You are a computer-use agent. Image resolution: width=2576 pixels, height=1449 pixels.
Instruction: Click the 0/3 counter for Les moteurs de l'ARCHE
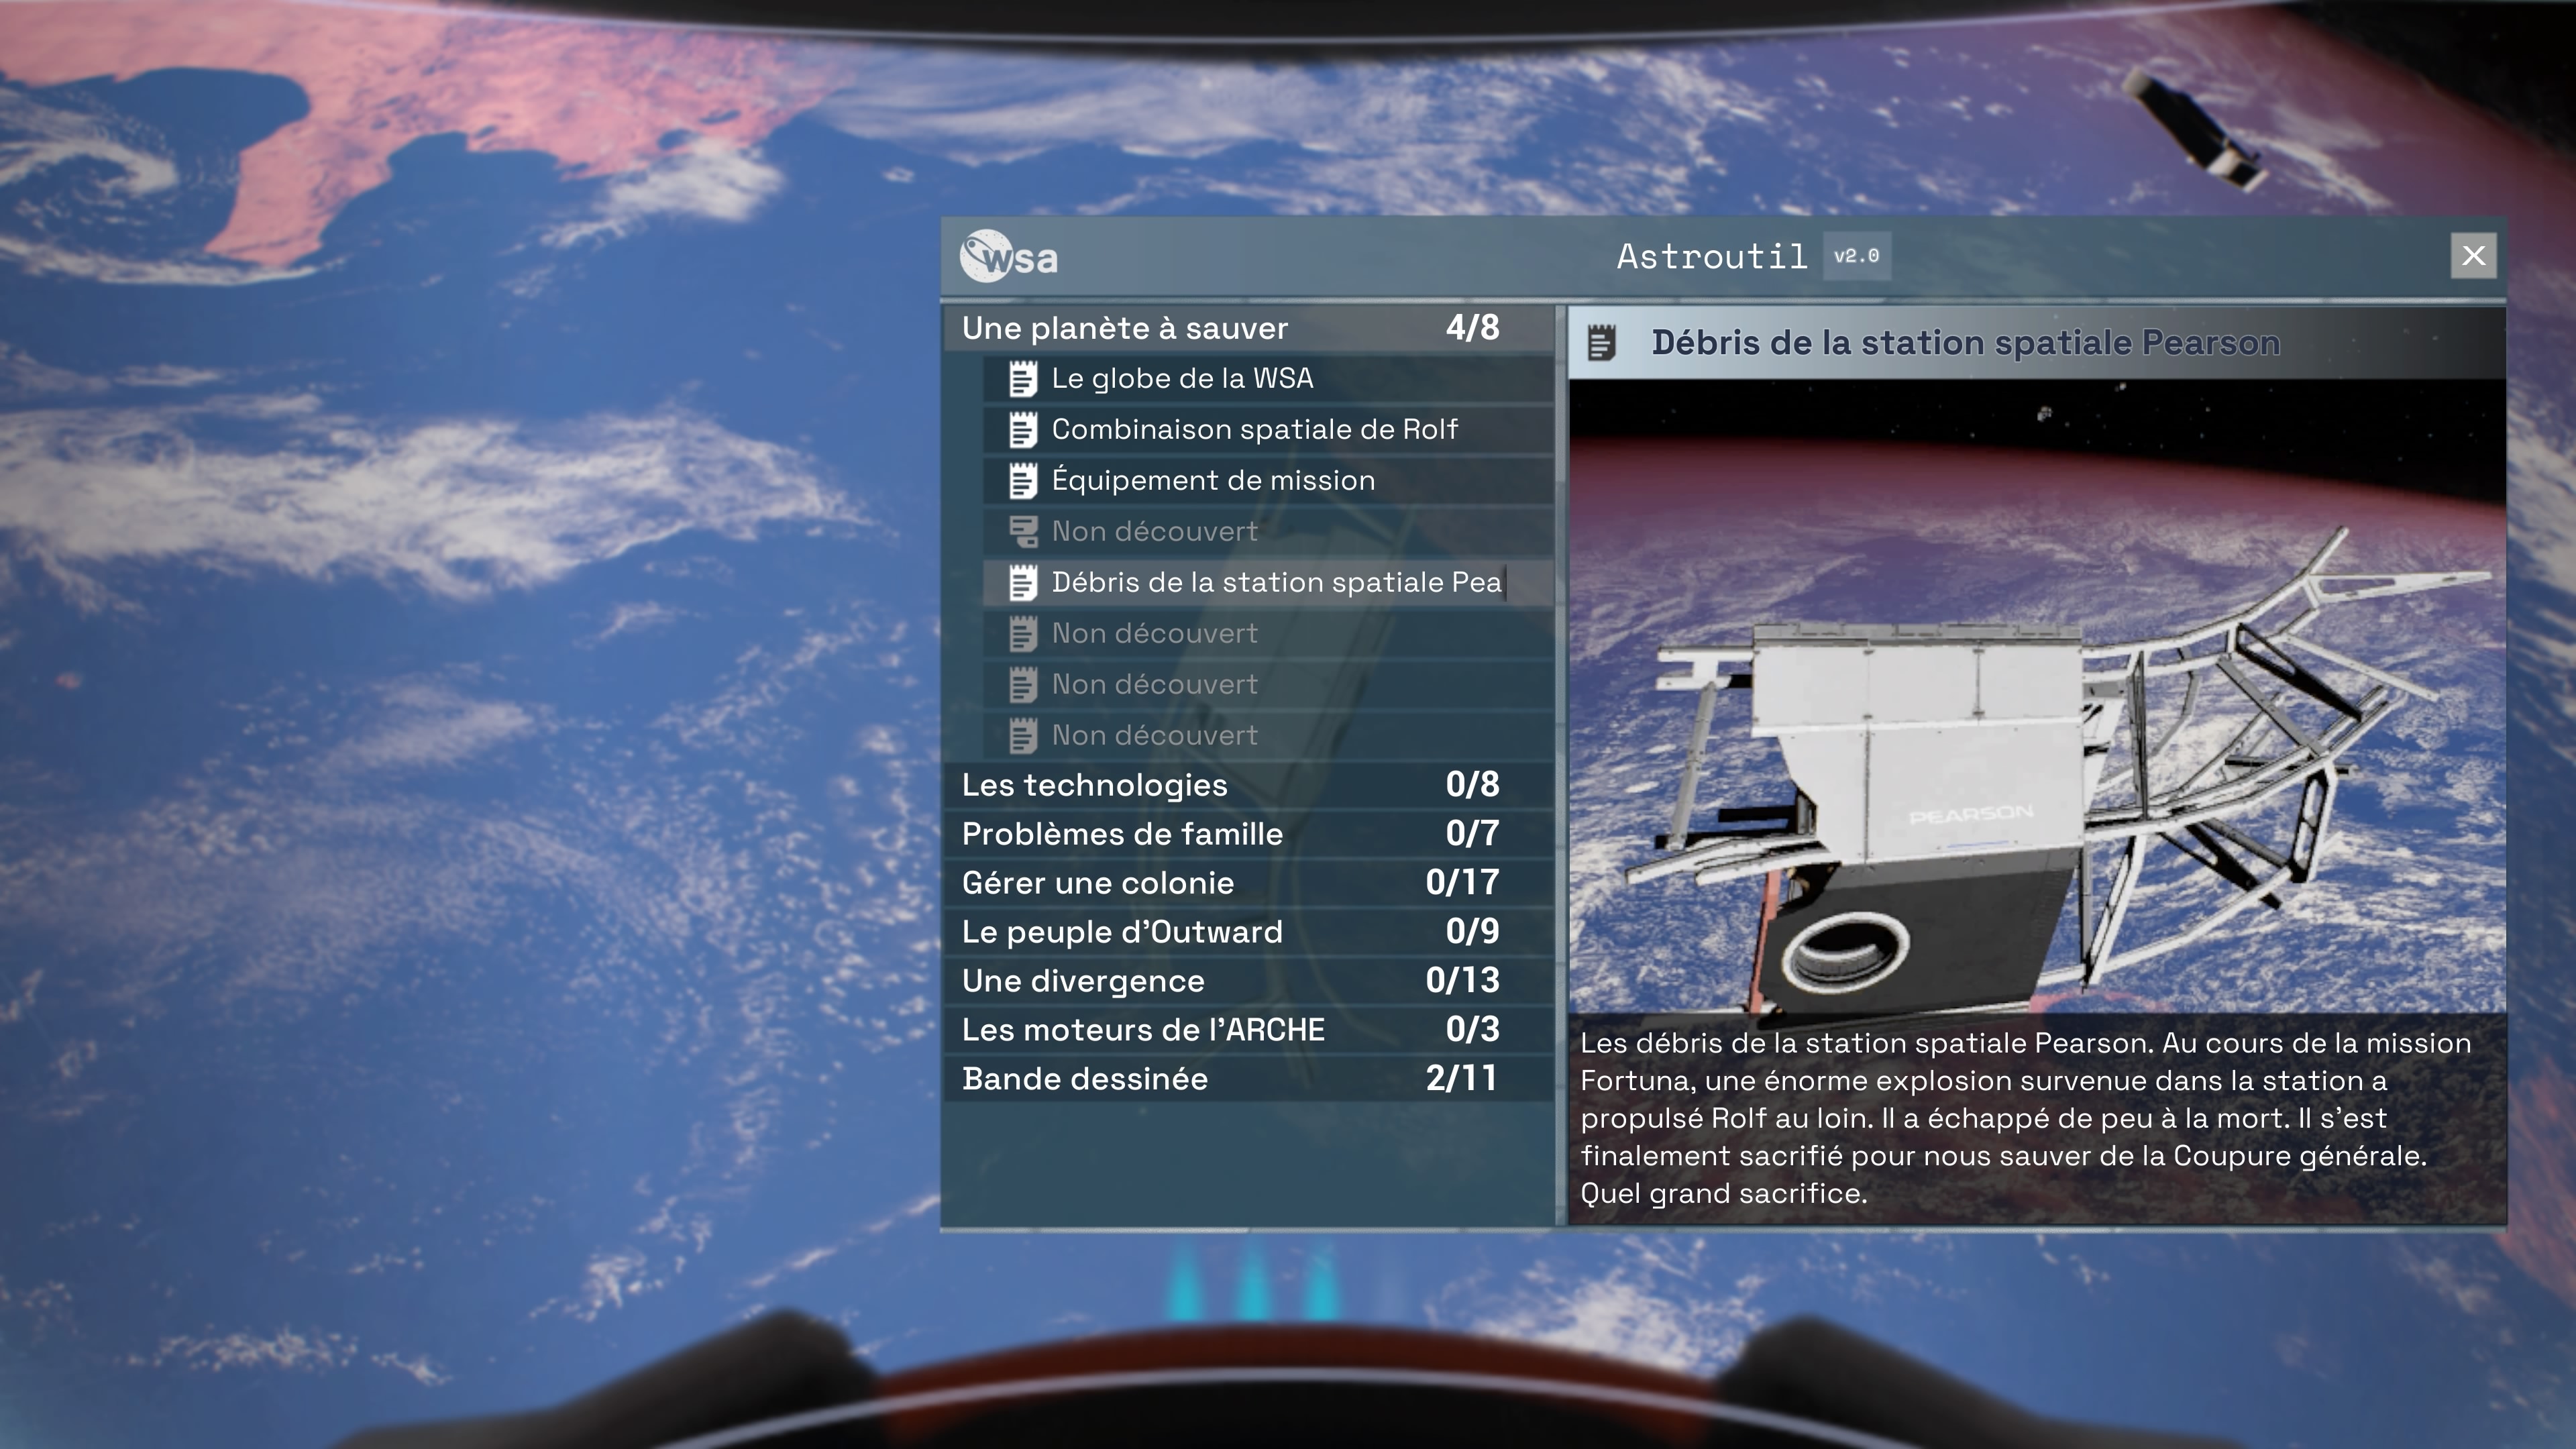pyautogui.click(x=1472, y=1030)
